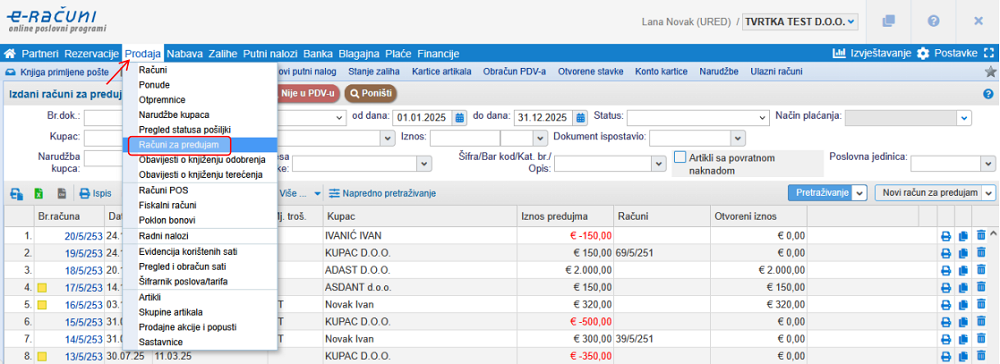
Task: Click linked invoice 69/5/251 in Računi column
Action: (635, 253)
